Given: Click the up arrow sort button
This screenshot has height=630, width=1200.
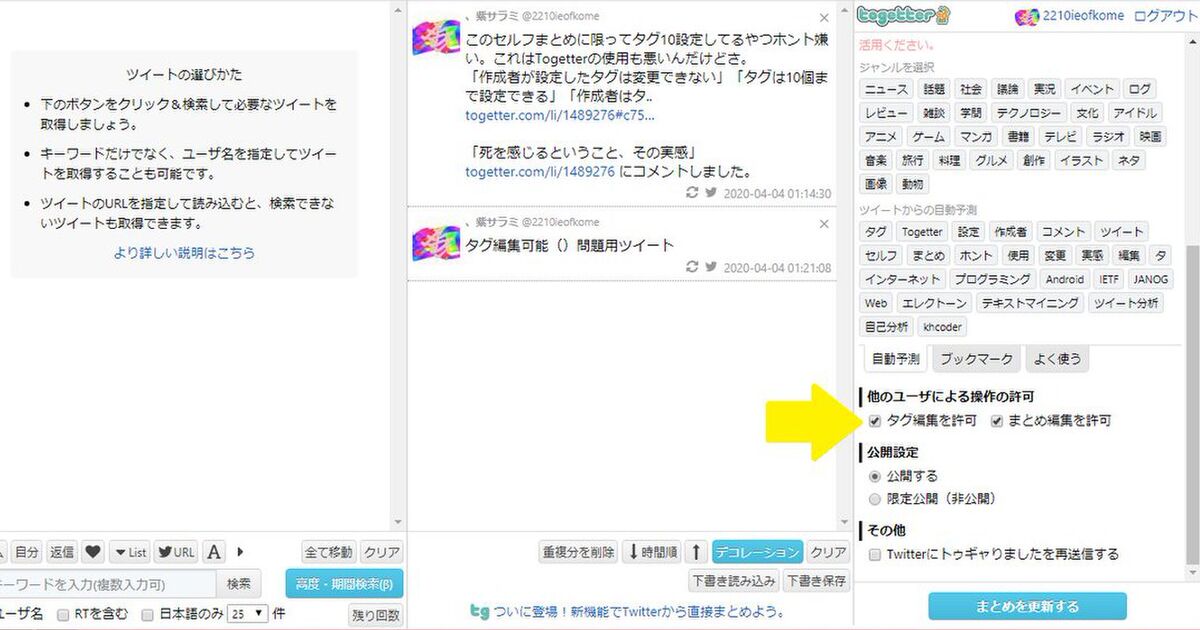Looking at the screenshot, I should click(696, 552).
